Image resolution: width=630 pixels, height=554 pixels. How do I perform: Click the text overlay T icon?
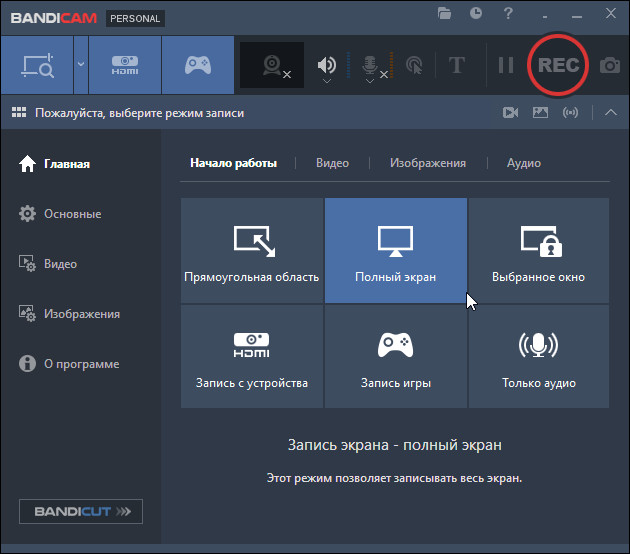click(457, 65)
